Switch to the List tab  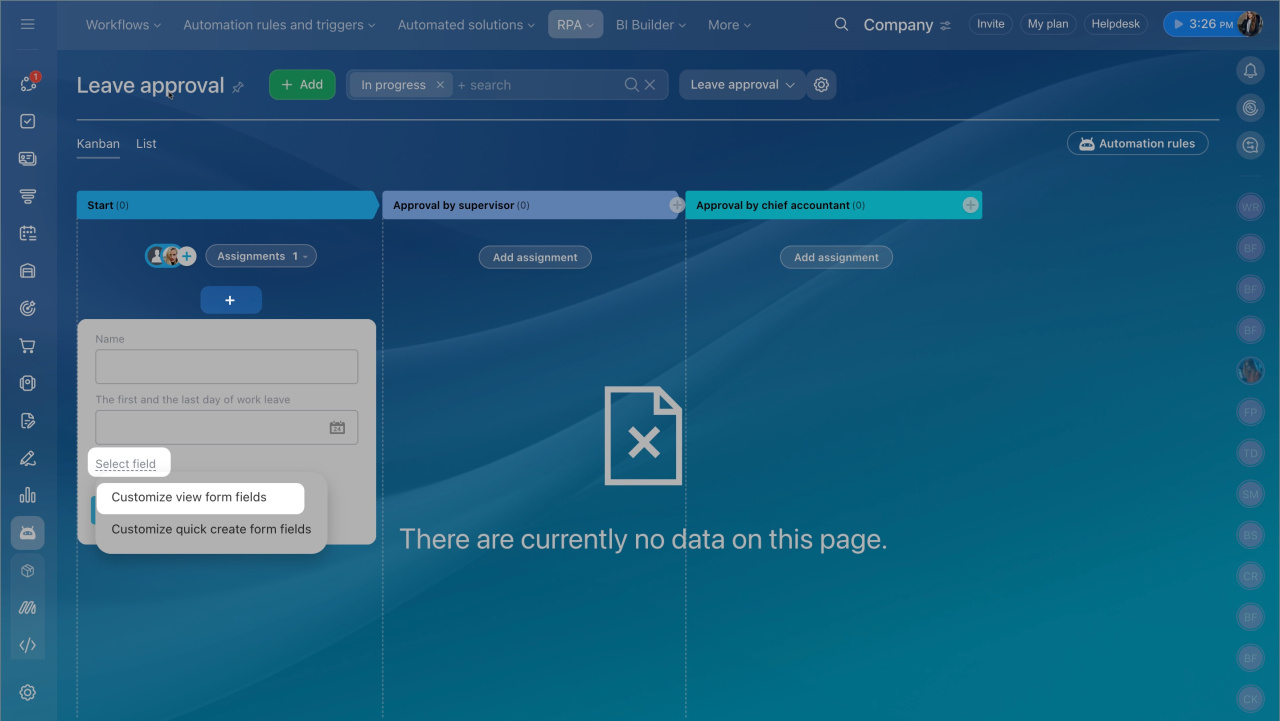coord(146,144)
